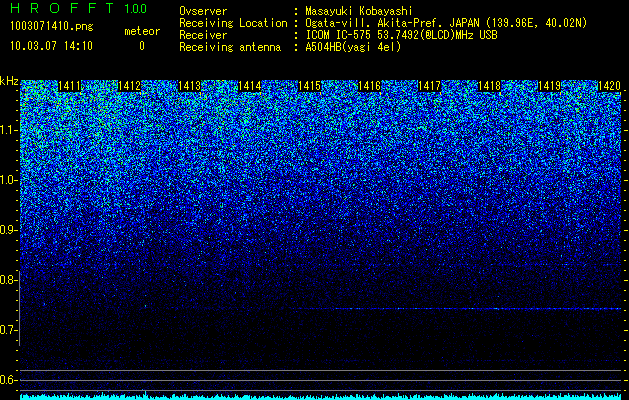Viewport: 629px width, 400px height.
Task: Click the 1411 time marker
Action: click(69, 86)
